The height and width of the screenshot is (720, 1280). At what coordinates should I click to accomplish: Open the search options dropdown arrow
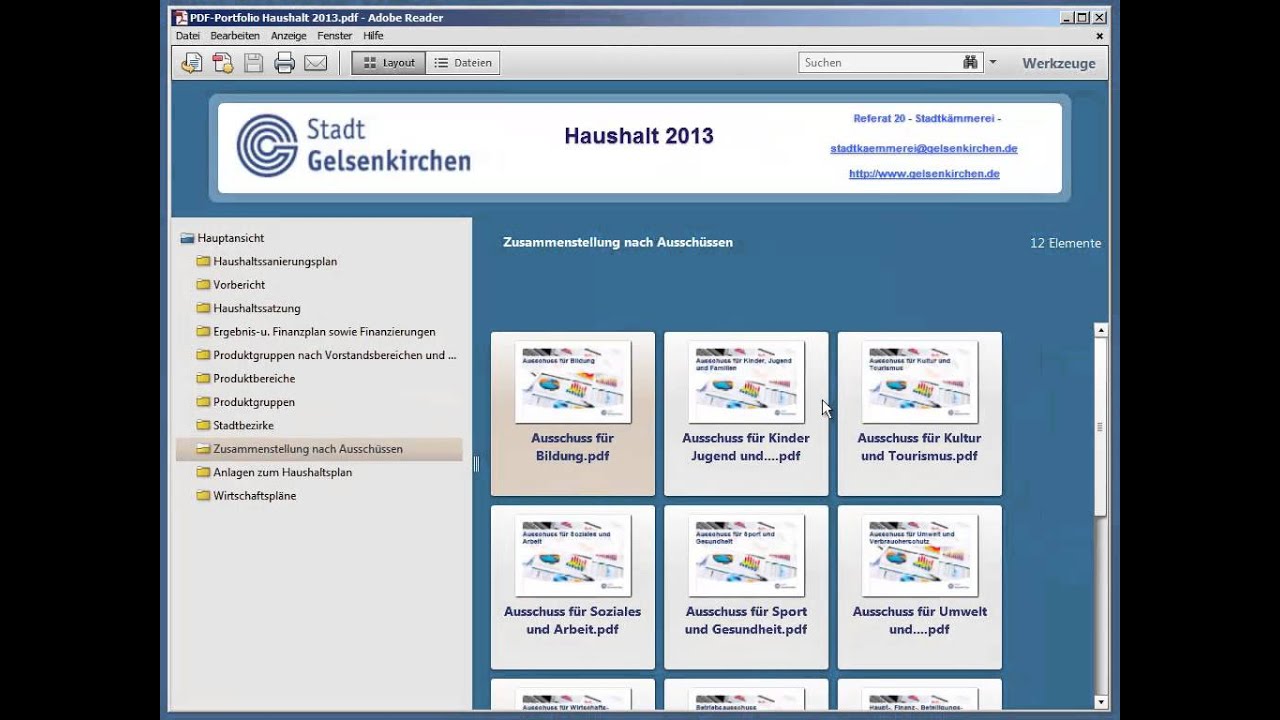point(992,62)
